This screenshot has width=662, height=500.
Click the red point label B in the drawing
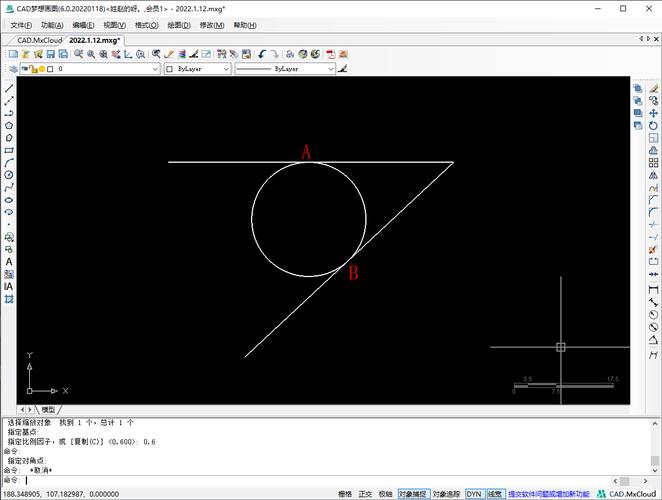pyautogui.click(x=354, y=273)
